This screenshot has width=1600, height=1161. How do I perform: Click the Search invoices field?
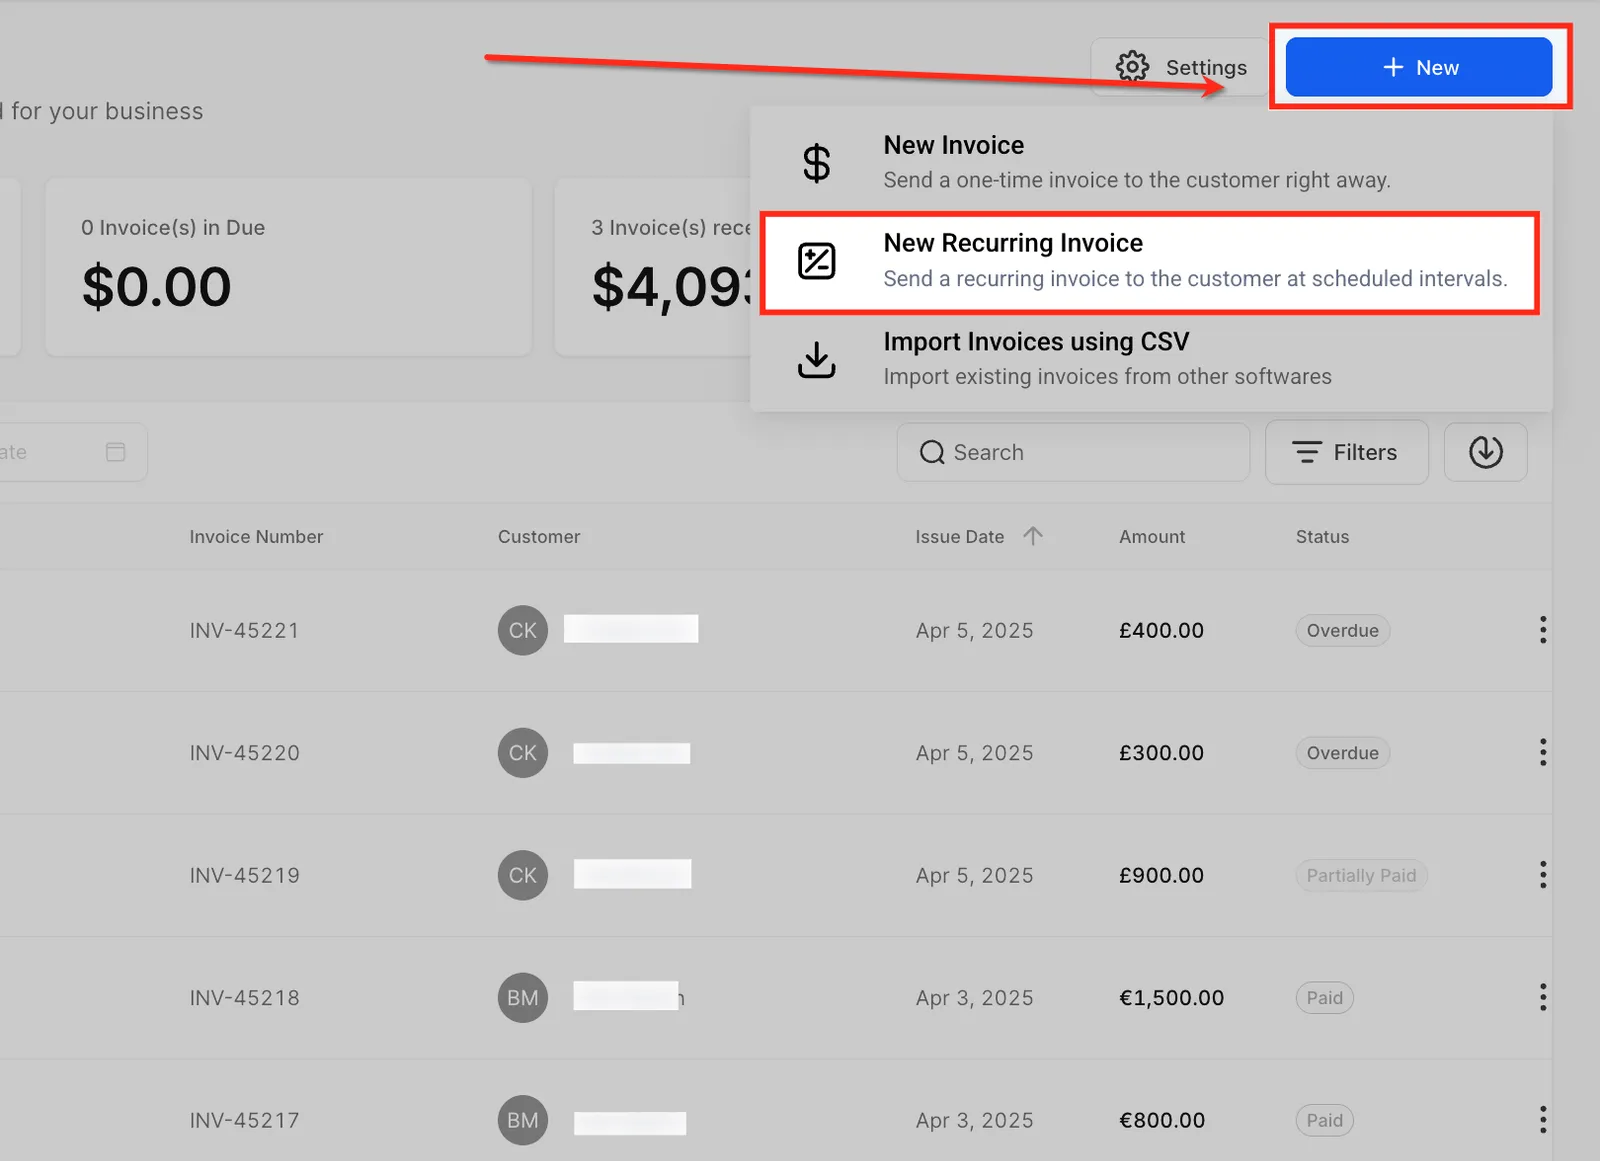click(1073, 452)
